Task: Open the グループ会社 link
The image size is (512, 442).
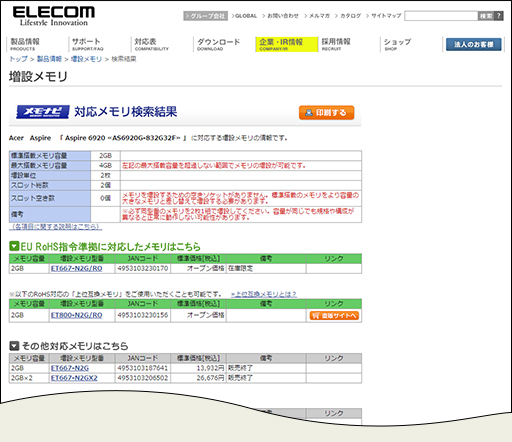Action: coord(205,16)
